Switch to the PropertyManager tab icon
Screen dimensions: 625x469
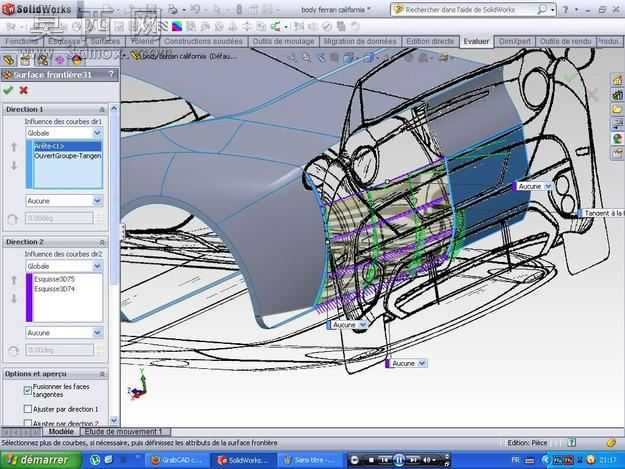point(26,60)
